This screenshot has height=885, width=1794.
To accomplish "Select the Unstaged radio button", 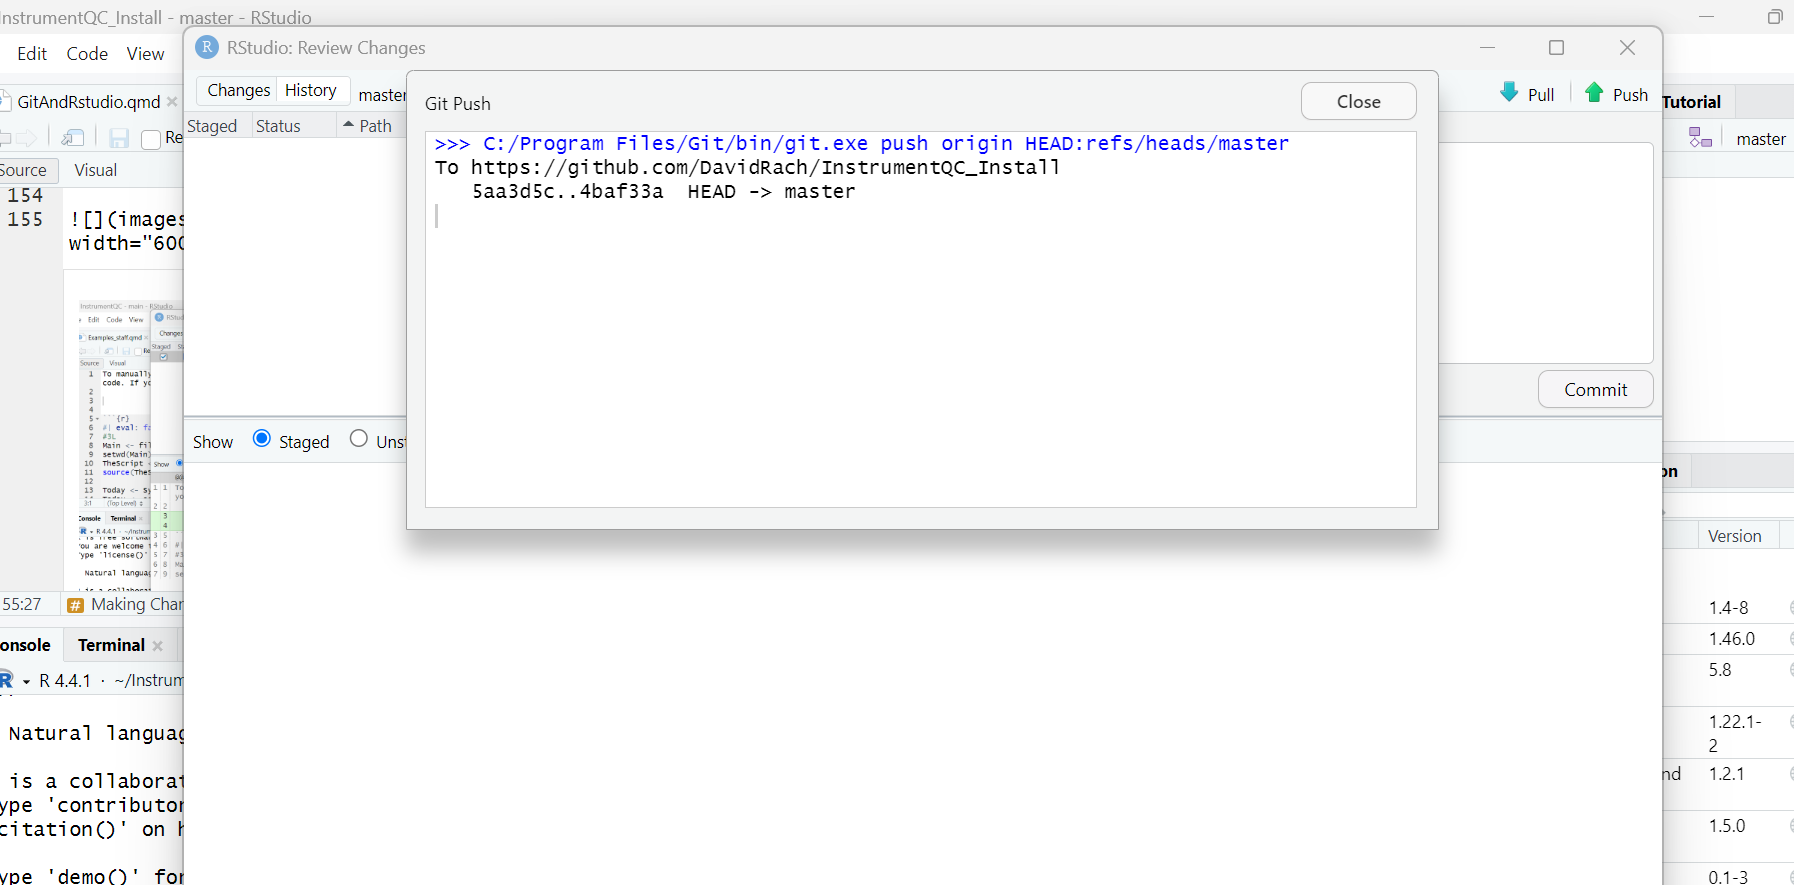I will coord(359,439).
